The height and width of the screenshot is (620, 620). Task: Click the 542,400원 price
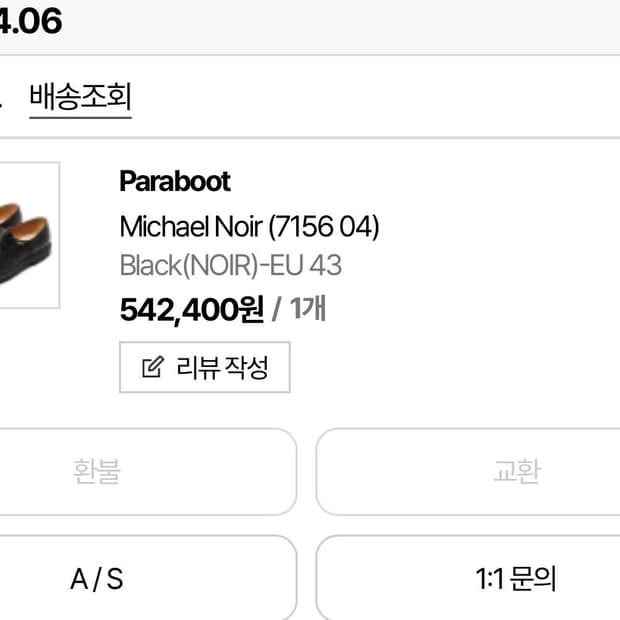click(x=191, y=310)
